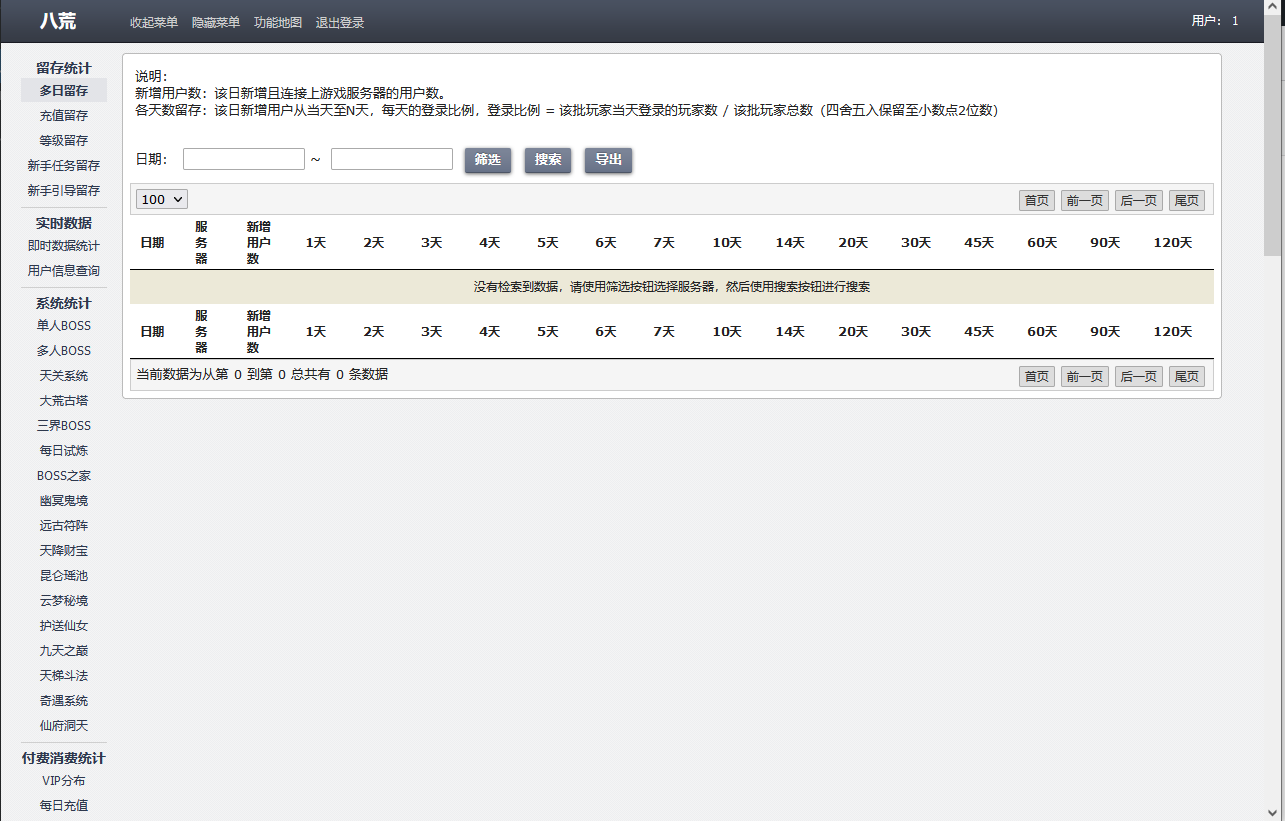The image size is (1285, 821).
Task: Click the 7天 column header in top row
Action: click(664, 243)
